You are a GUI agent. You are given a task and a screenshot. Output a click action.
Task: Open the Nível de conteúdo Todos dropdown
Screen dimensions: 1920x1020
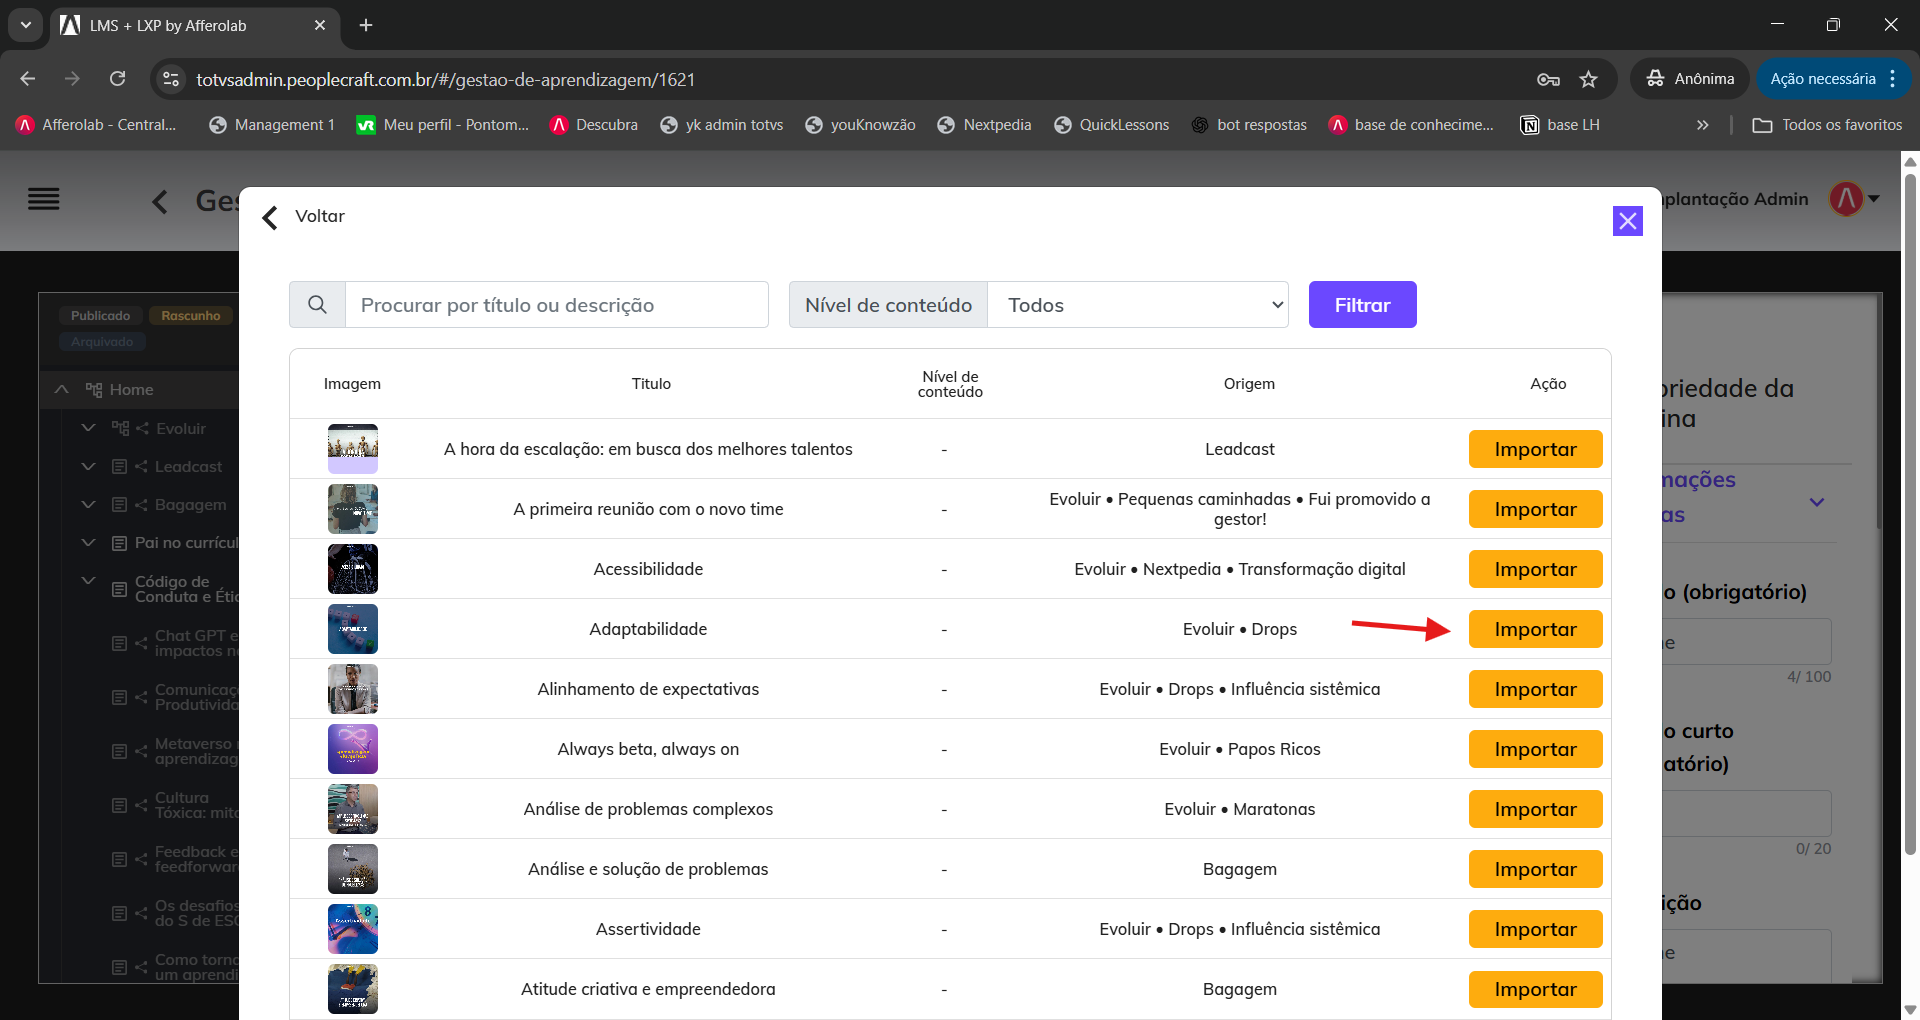[1138, 304]
